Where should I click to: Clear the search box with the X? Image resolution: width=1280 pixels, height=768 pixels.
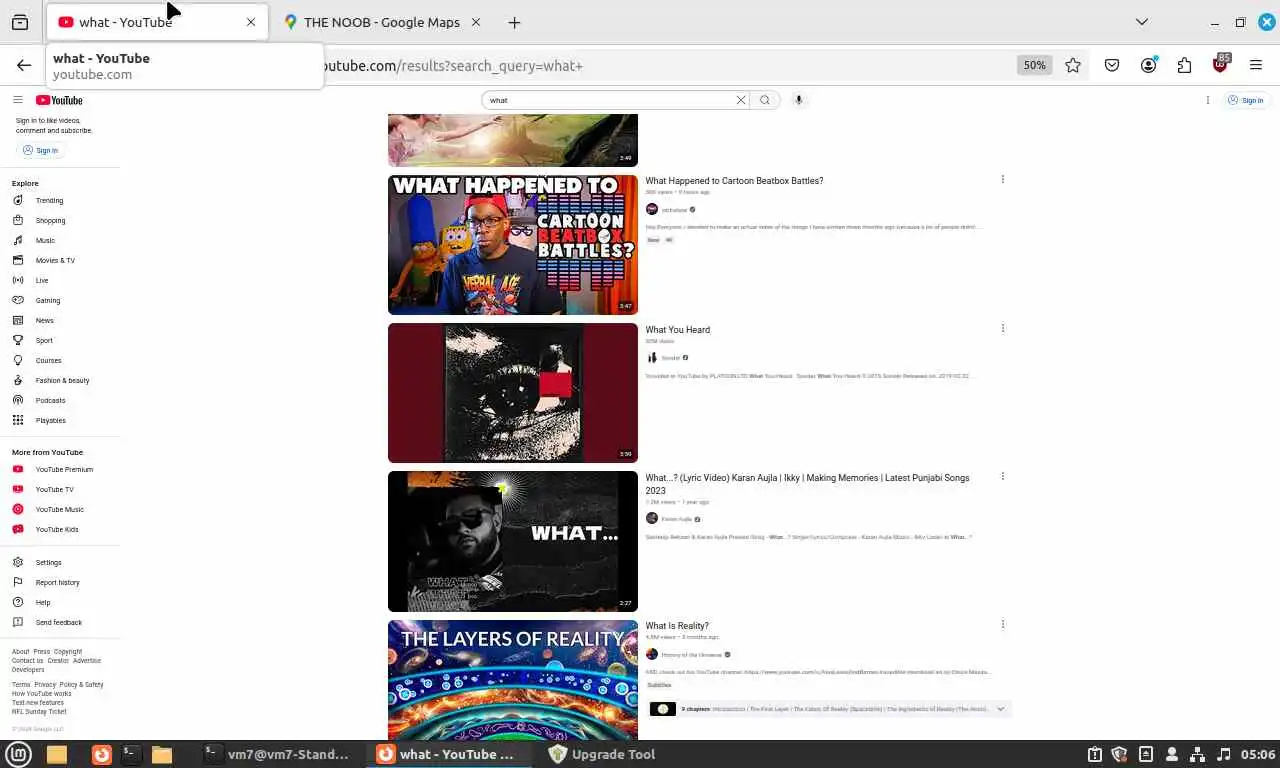741,100
